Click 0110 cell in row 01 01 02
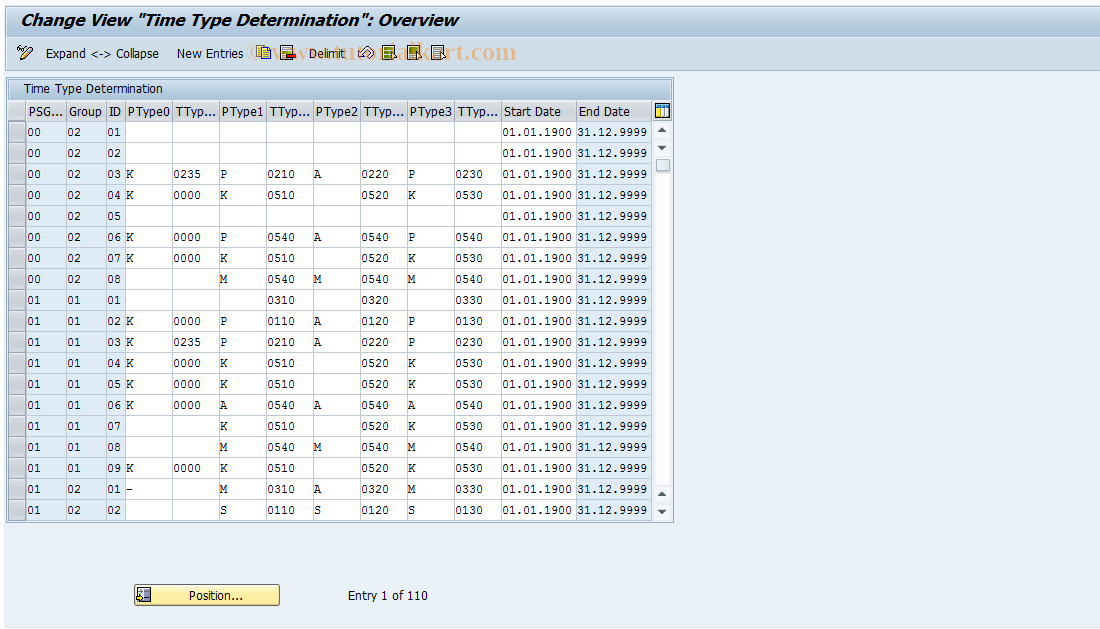 point(290,321)
